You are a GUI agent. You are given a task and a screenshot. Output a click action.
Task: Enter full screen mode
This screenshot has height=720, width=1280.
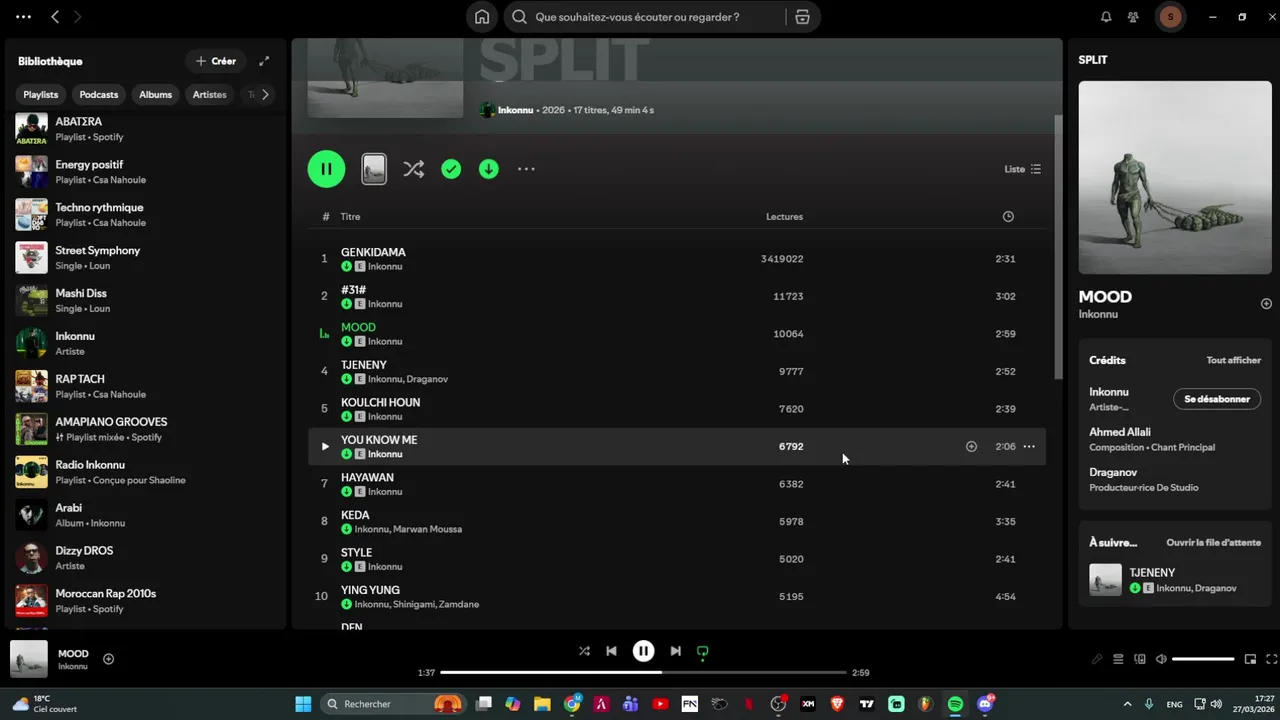click(x=1272, y=659)
